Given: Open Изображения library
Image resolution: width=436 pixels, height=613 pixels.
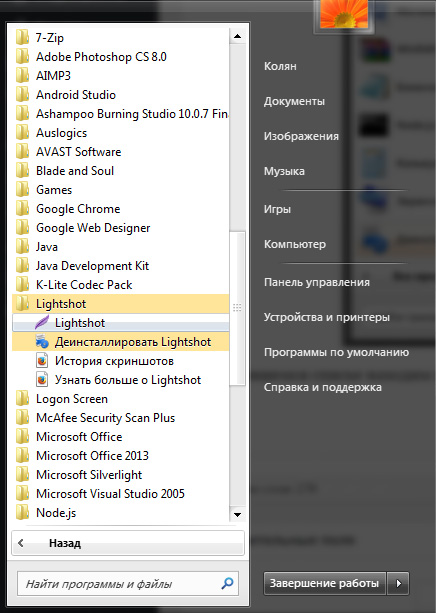Looking at the screenshot, I should coord(301,136).
